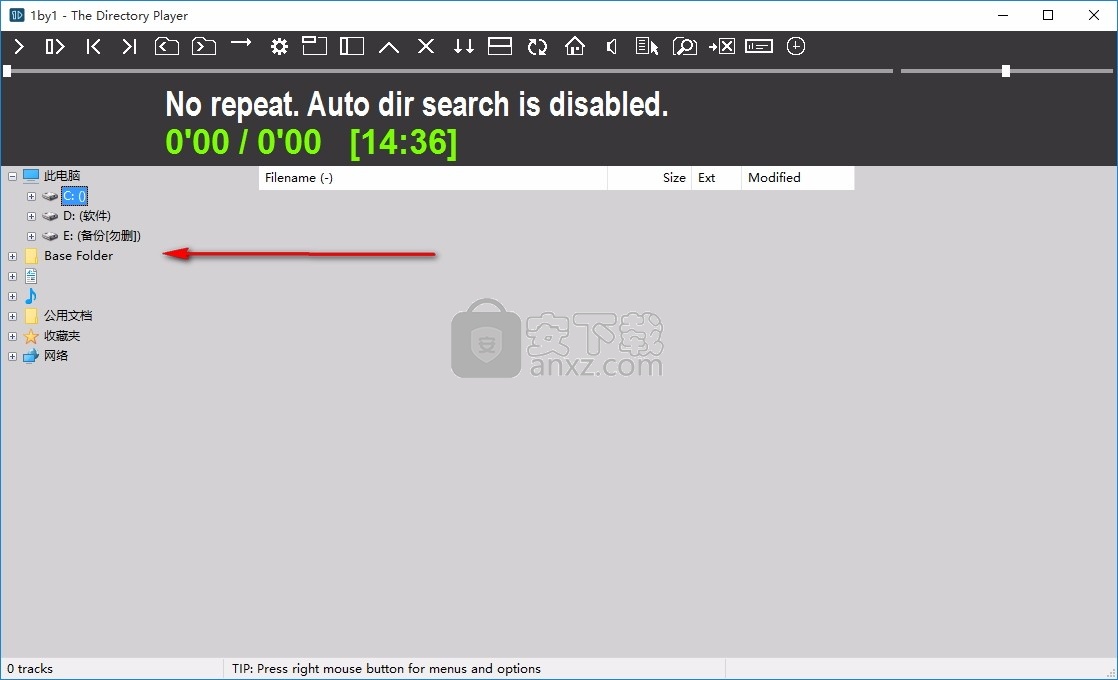Skip to the previous track

(x=93, y=46)
